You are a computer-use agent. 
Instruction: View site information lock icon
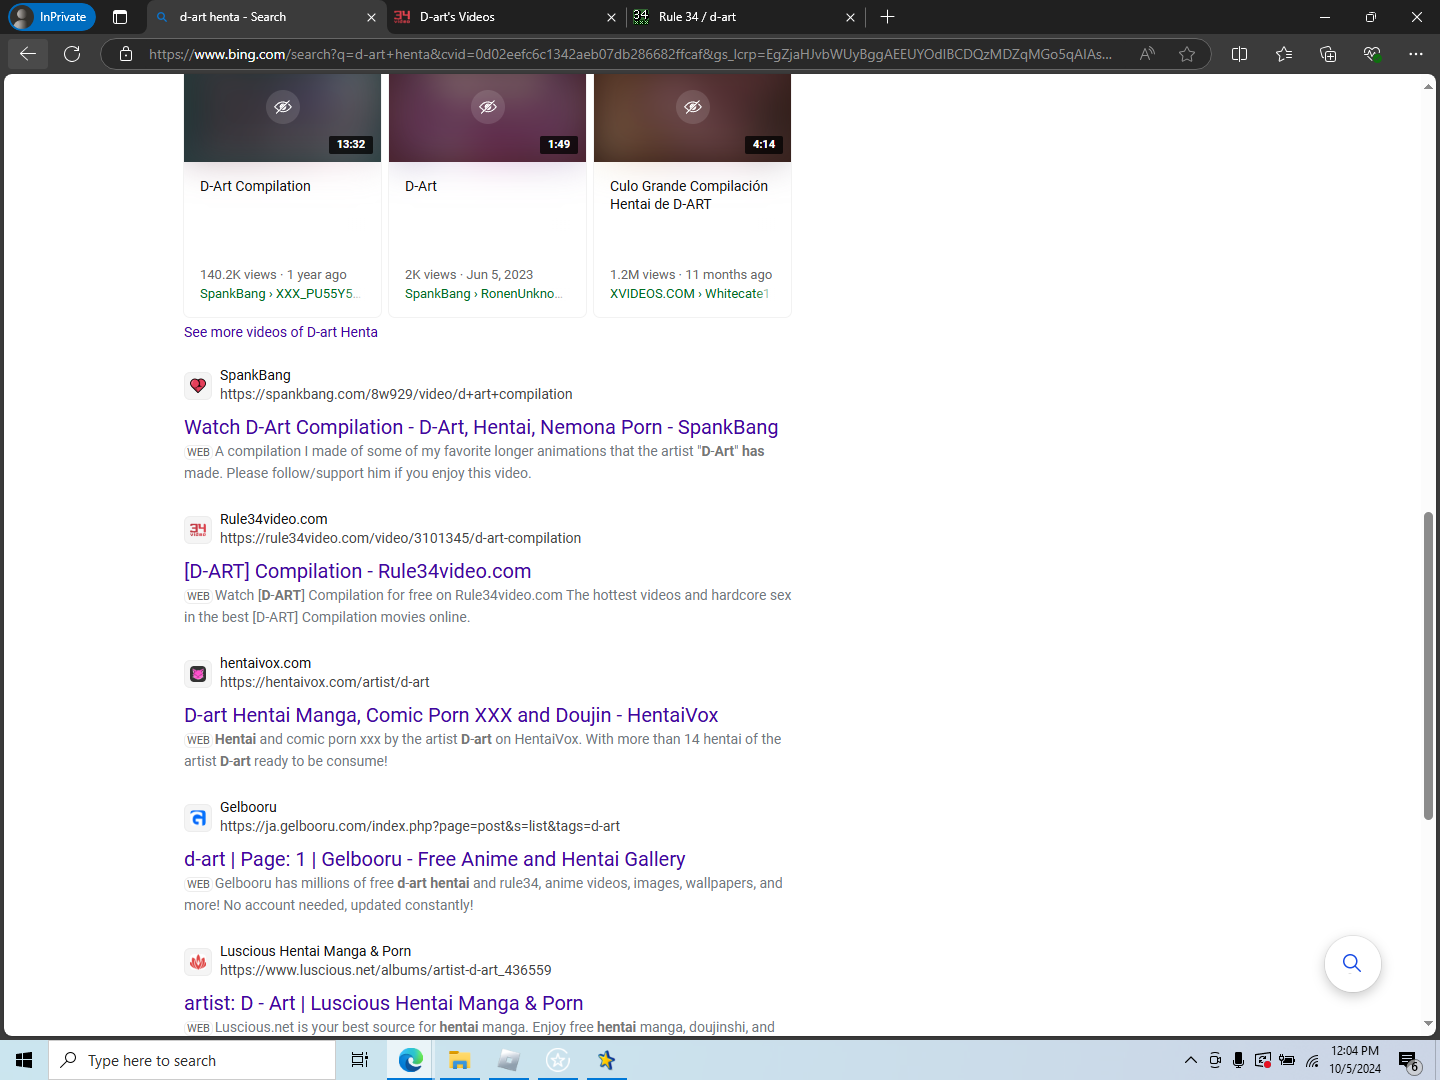(126, 54)
